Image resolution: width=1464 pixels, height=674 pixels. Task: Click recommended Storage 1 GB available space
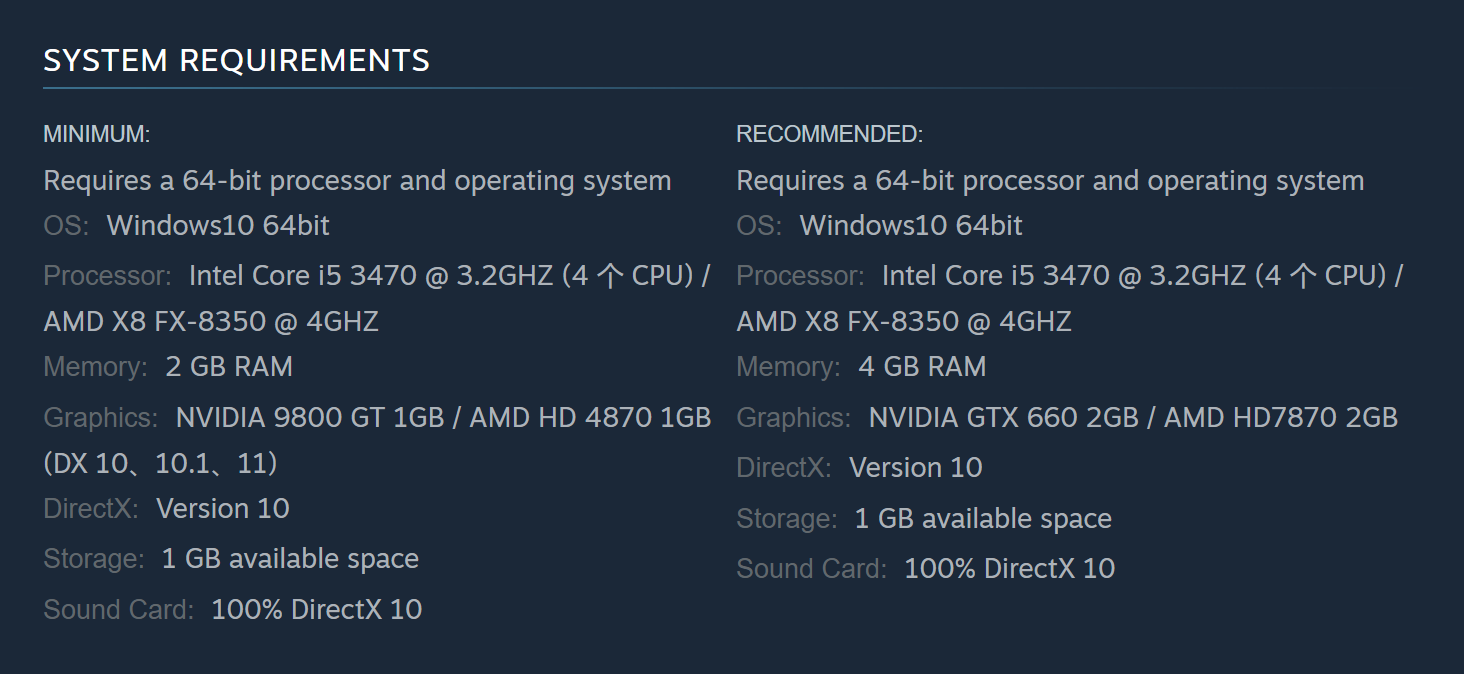tap(983, 519)
